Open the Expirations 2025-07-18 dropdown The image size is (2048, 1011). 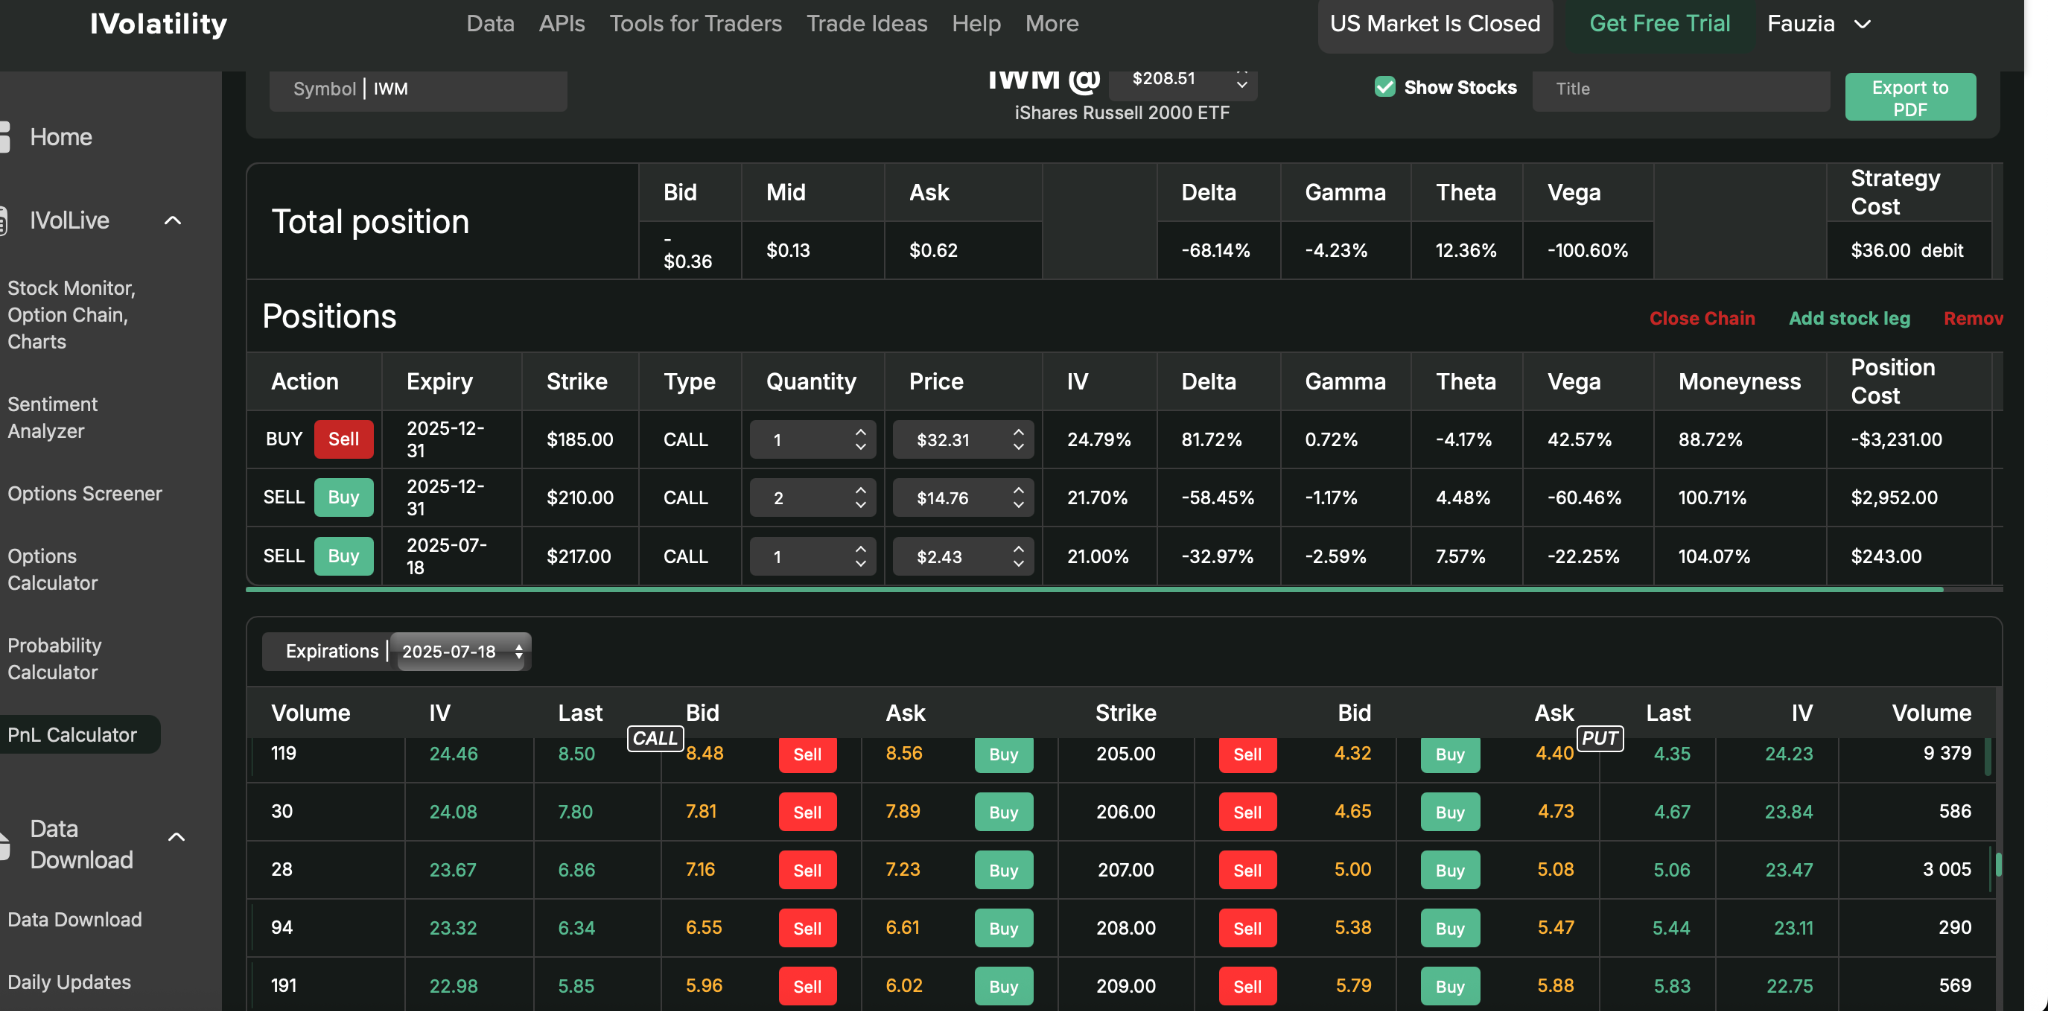[x=460, y=652]
